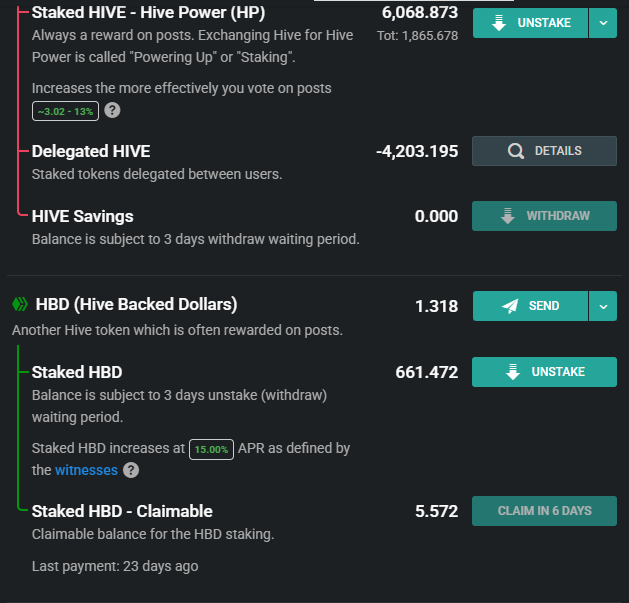Screen dimensions: 629x603
Task: Click the 15.00% APR badge
Action: coord(211,449)
